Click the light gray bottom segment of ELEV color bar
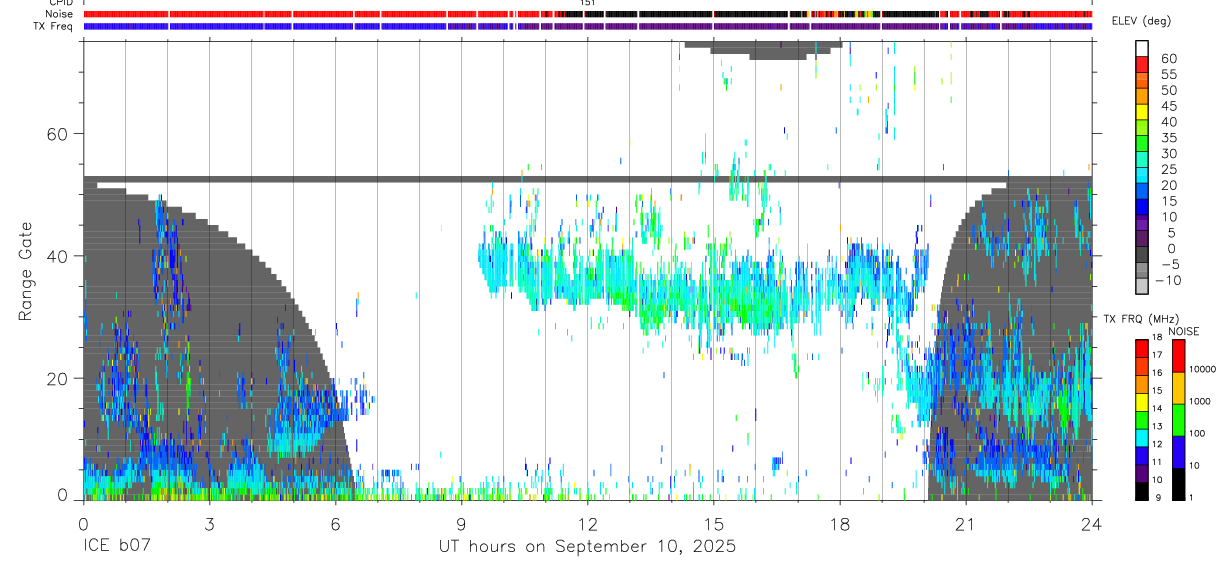This screenshot has height=567, width=1228. (1142, 286)
